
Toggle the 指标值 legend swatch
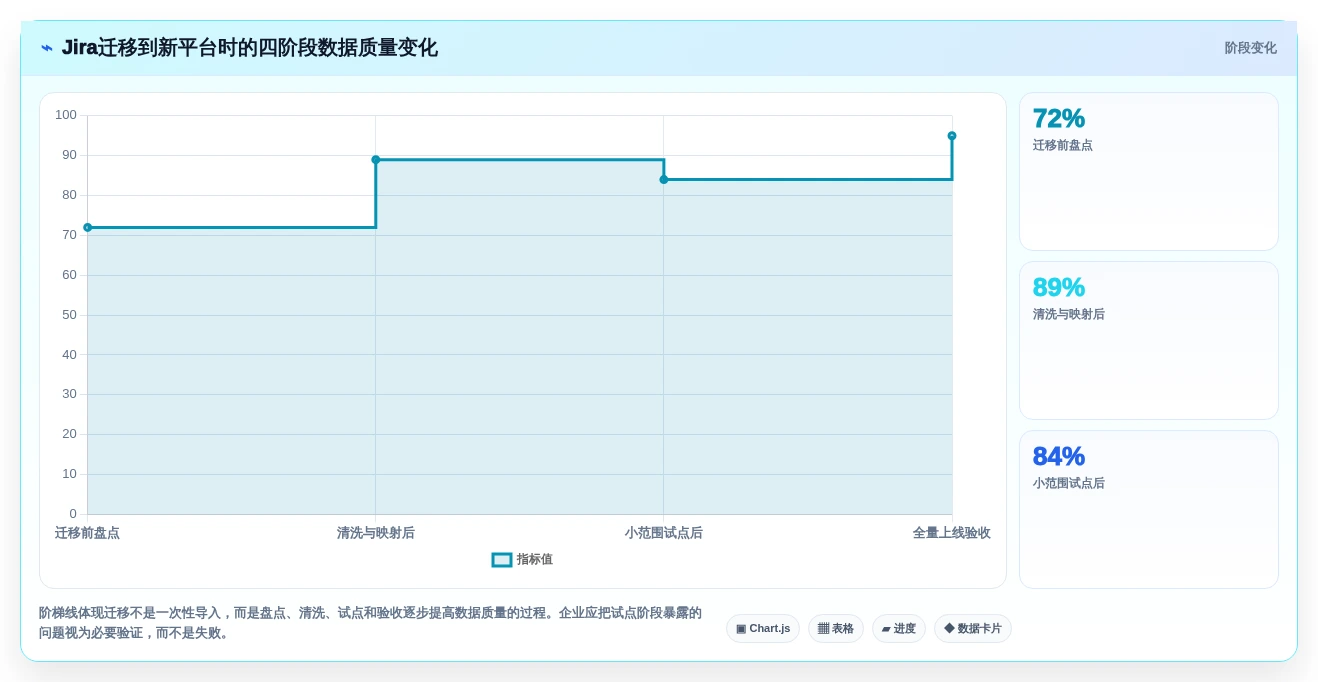coord(502,560)
